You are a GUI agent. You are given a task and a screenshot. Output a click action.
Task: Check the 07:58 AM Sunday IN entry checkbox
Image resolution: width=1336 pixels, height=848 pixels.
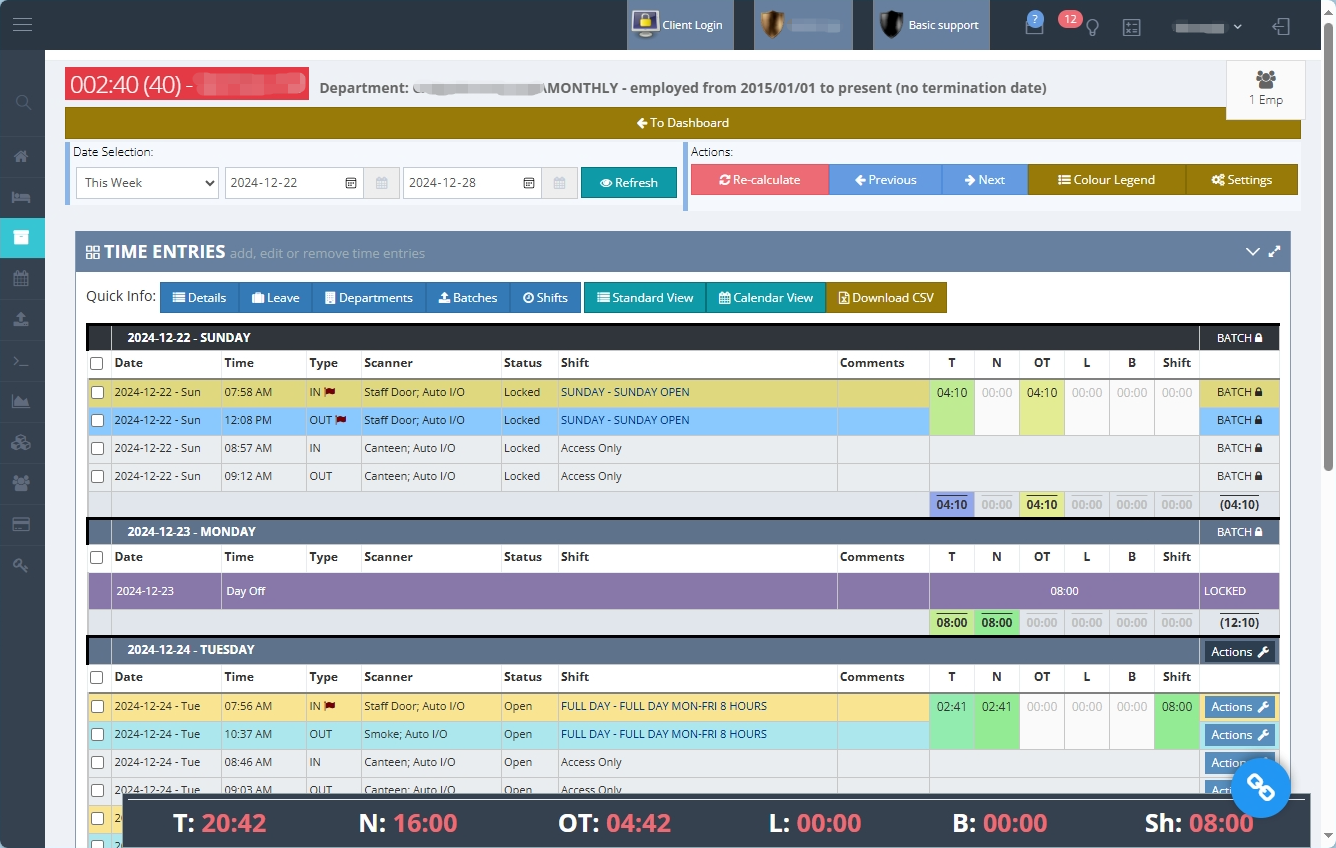(x=97, y=393)
